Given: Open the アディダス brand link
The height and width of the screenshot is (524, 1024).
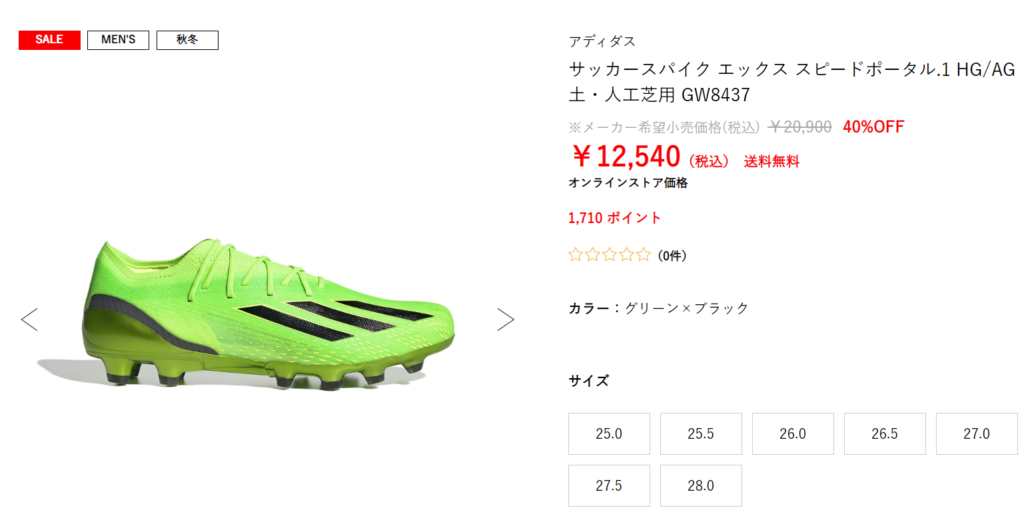Looking at the screenshot, I should click(x=601, y=41).
